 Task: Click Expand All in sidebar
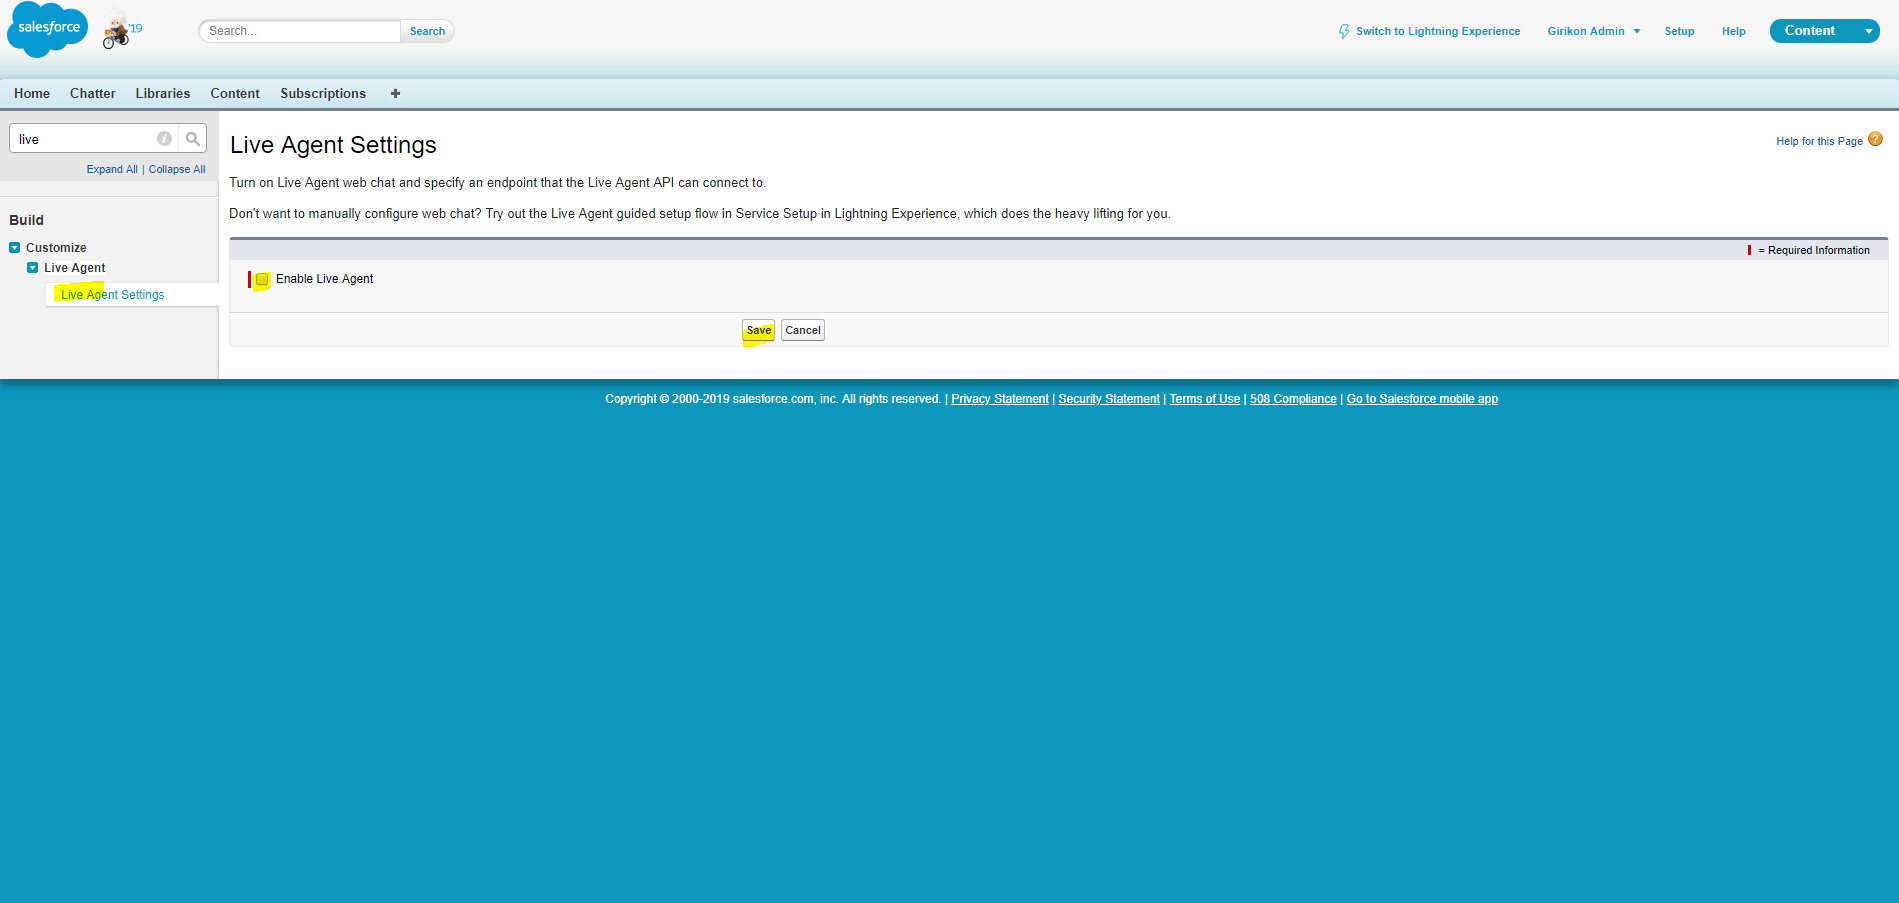click(x=112, y=169)
